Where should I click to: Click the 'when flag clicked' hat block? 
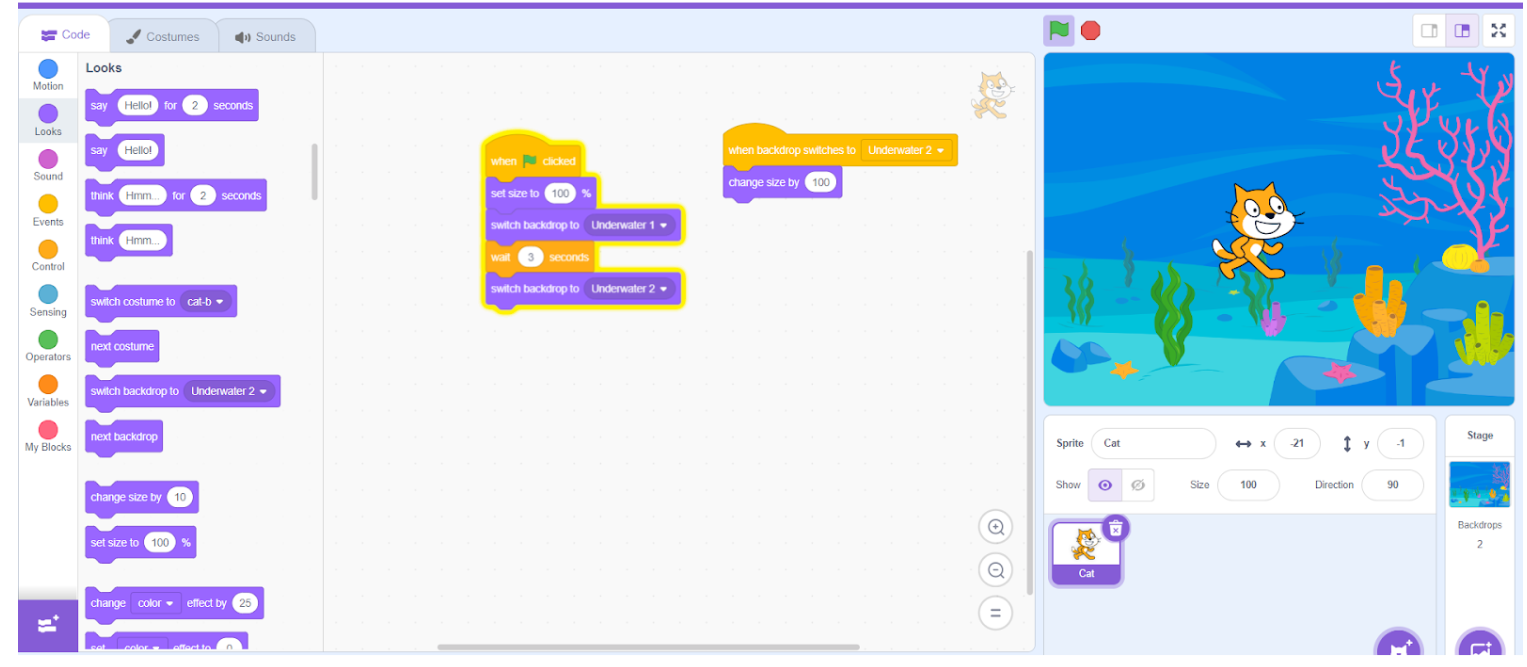click(x=532, y=159)
